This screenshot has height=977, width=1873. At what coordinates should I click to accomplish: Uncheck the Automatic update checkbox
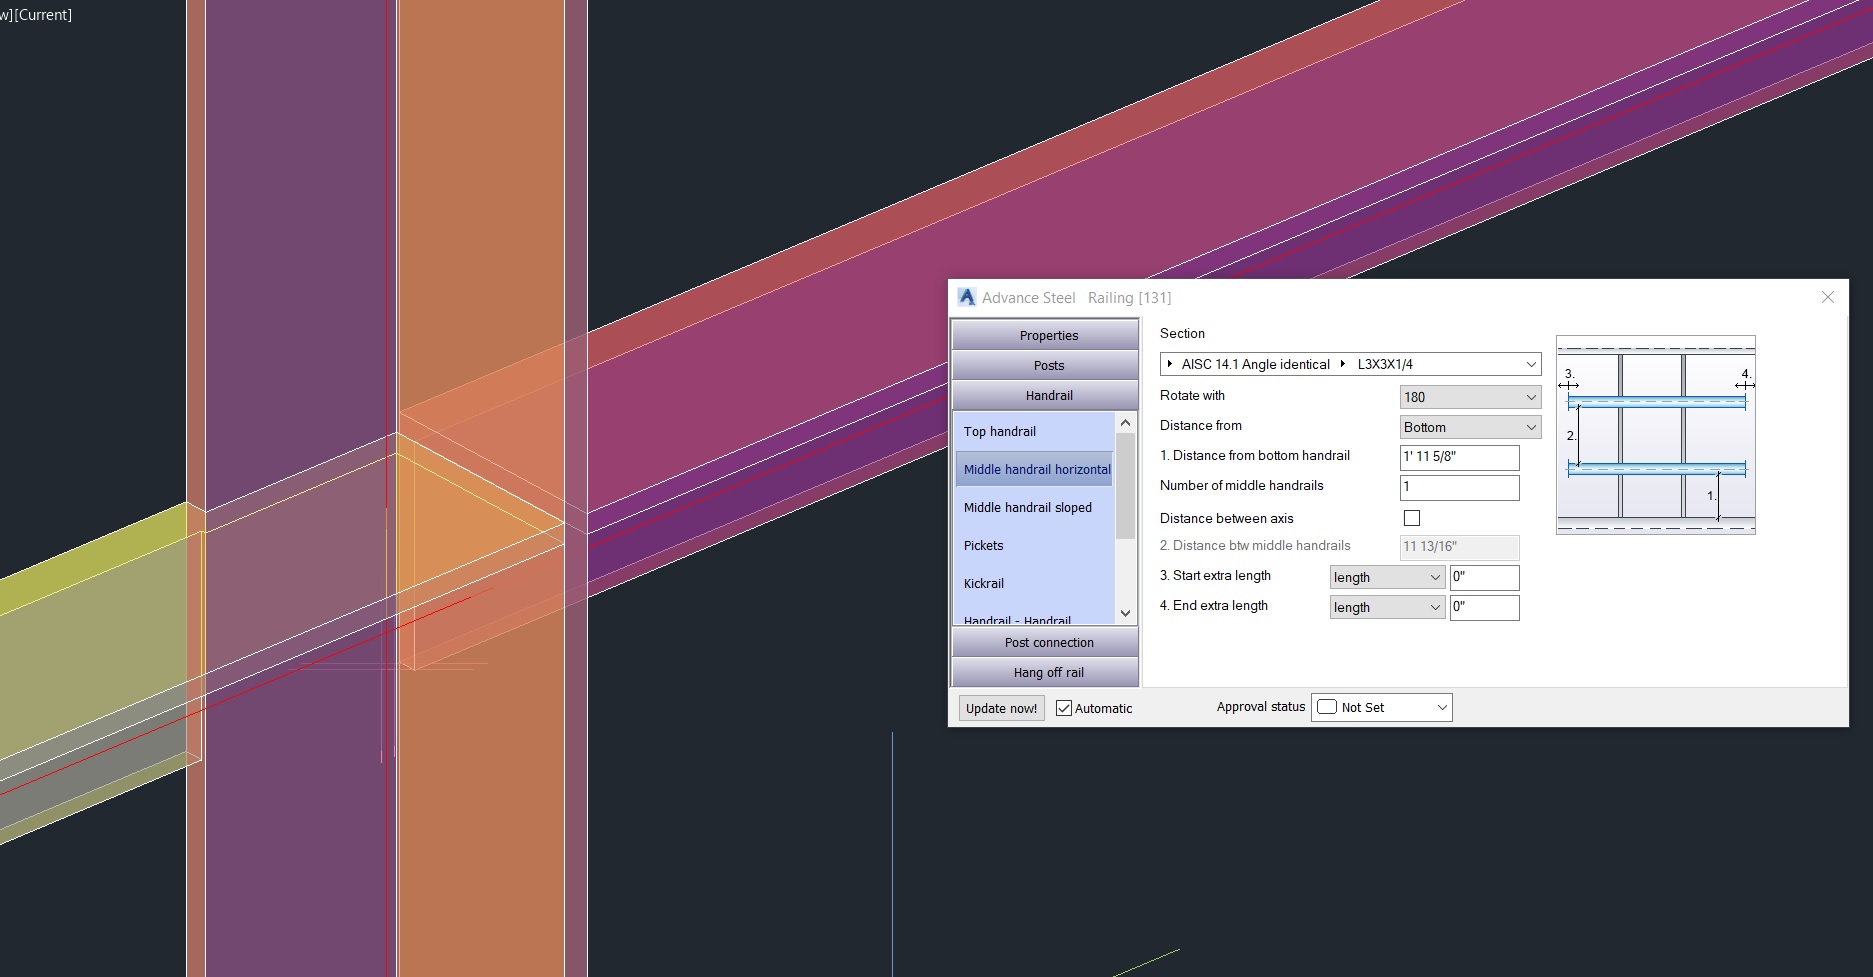[x=1063, y=707]
